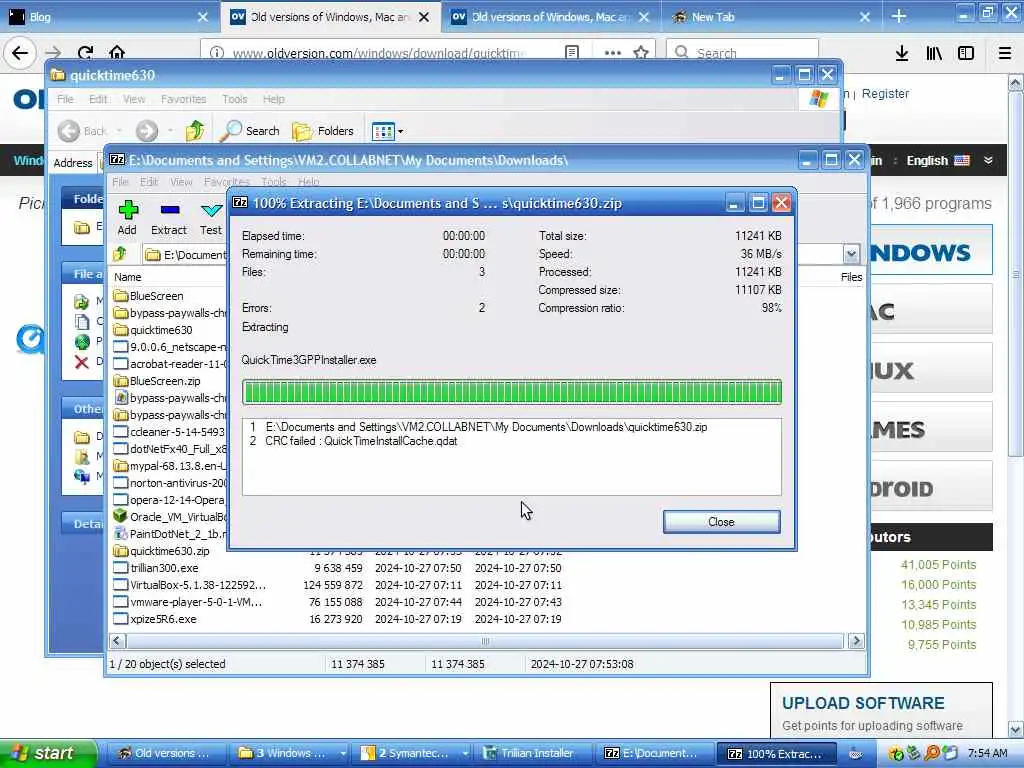Click the Extract icon in 7-Zip toolbar

click(x=169, y=210)
